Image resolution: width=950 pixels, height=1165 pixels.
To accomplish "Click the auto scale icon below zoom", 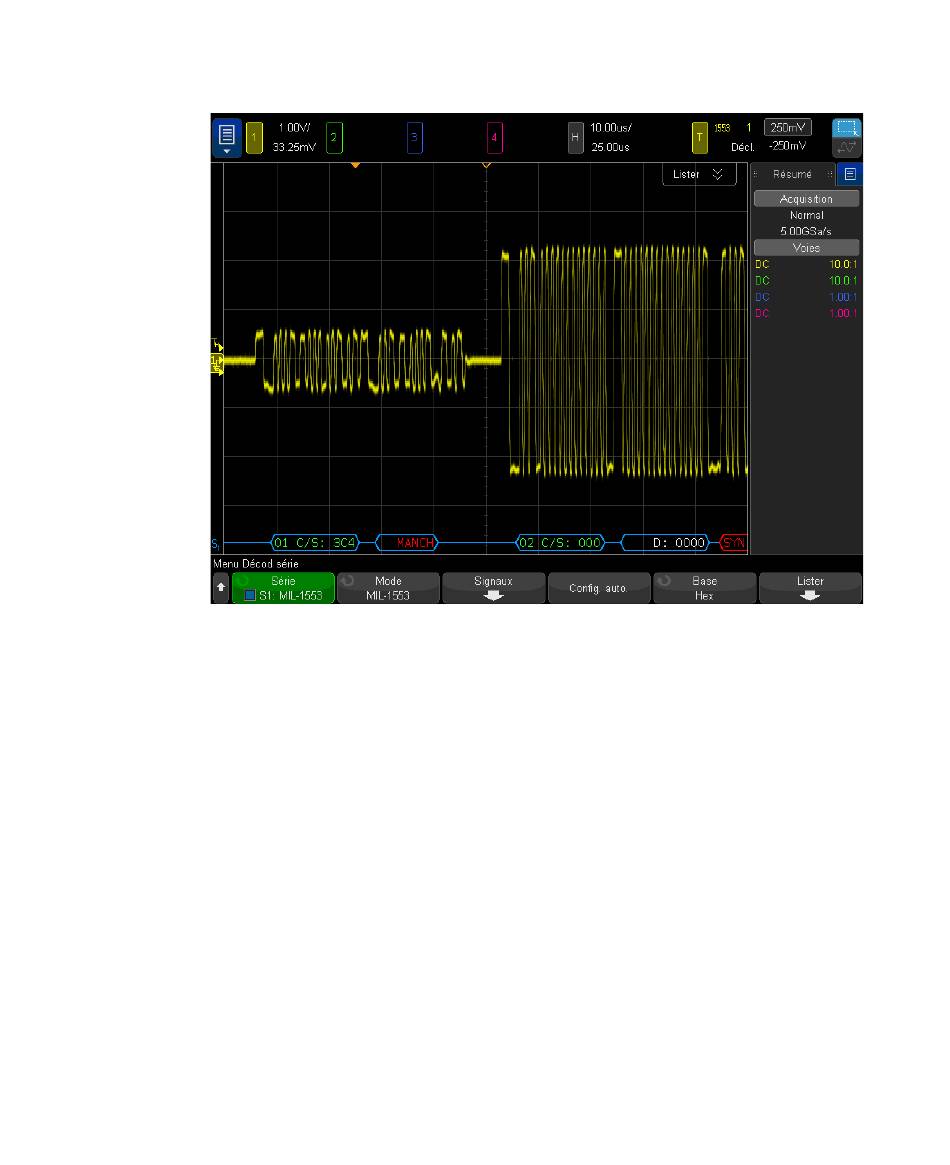I will [x=846, y=147].
